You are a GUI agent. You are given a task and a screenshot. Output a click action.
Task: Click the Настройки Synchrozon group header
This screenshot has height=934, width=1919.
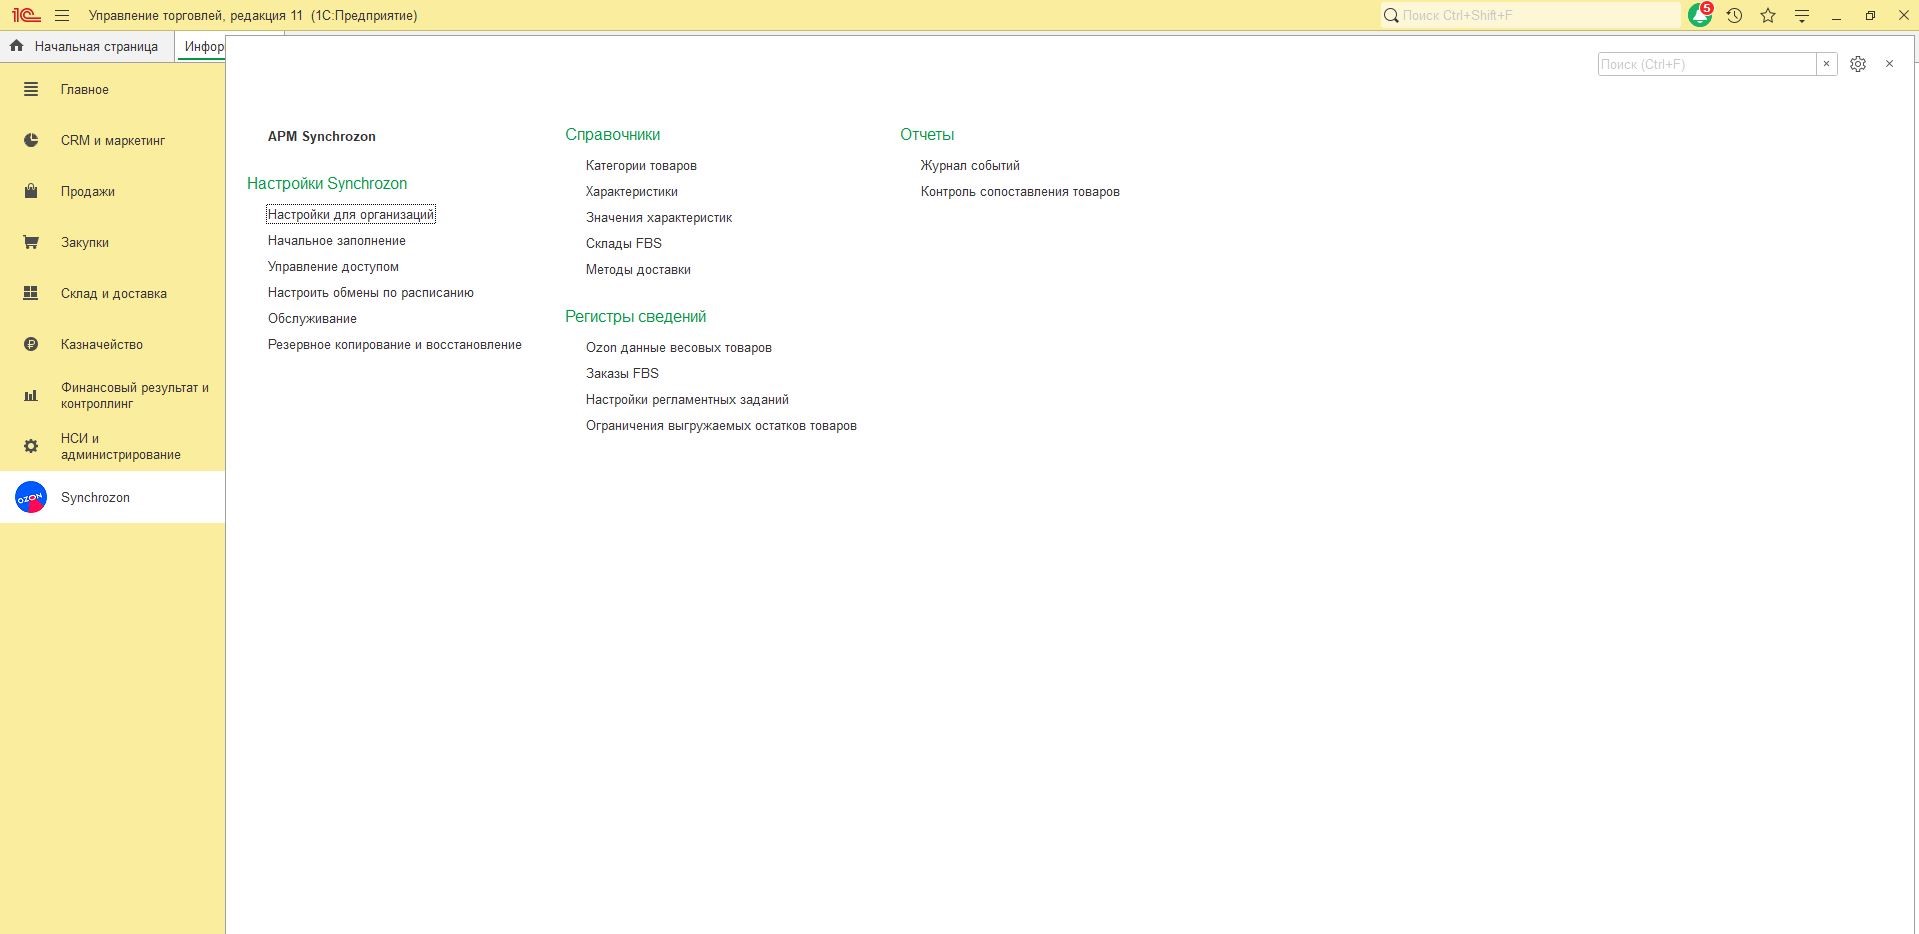tap(327, 183)
